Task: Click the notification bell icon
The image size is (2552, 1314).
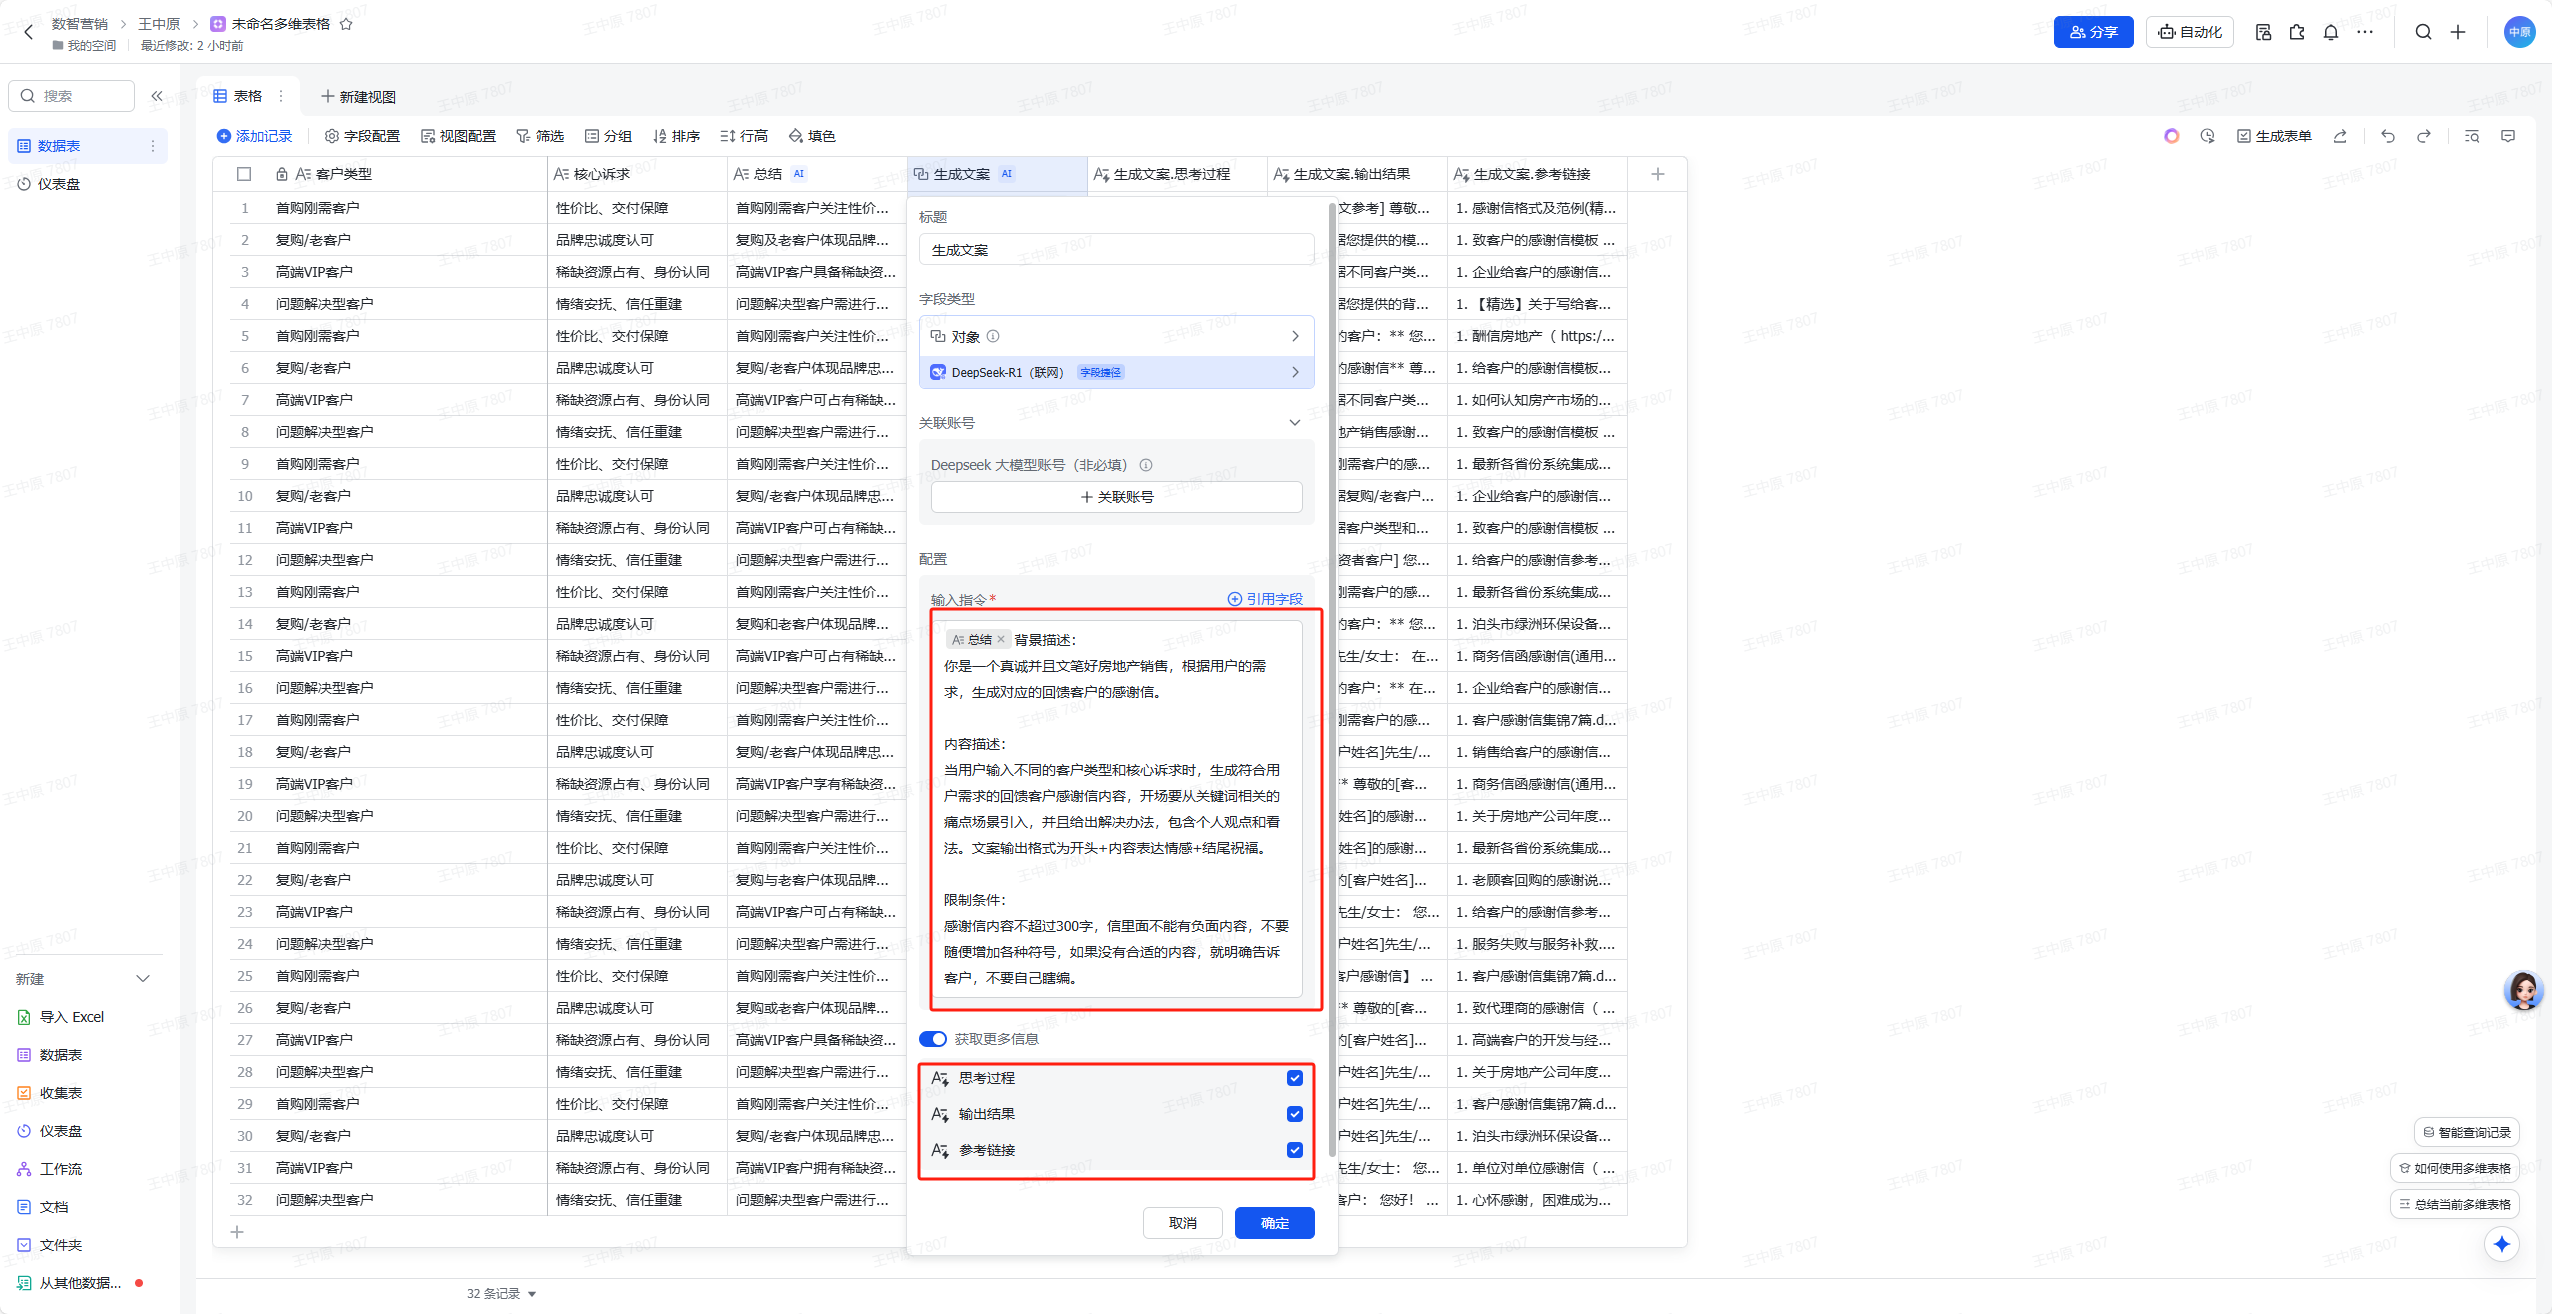Action: 2331,32
